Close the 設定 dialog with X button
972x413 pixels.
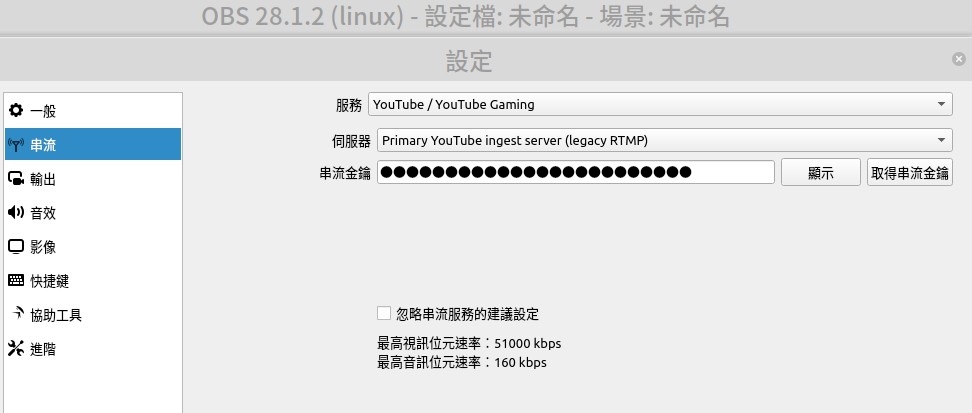tap(959, 60)
